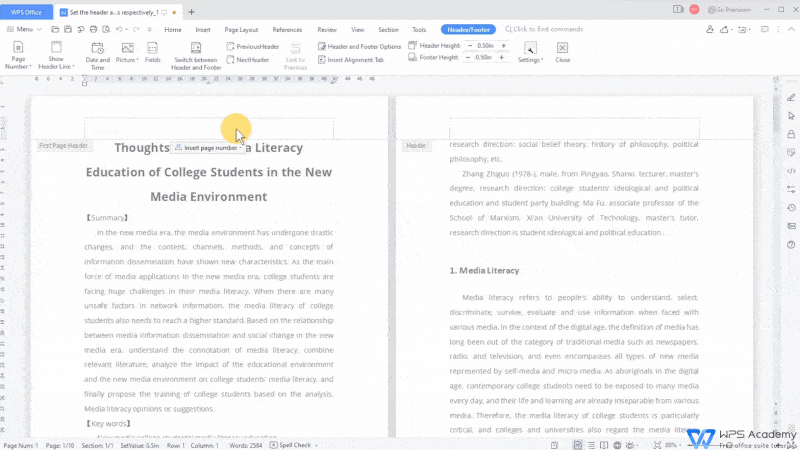Click the Words: 2584 count

click(245, 445)
